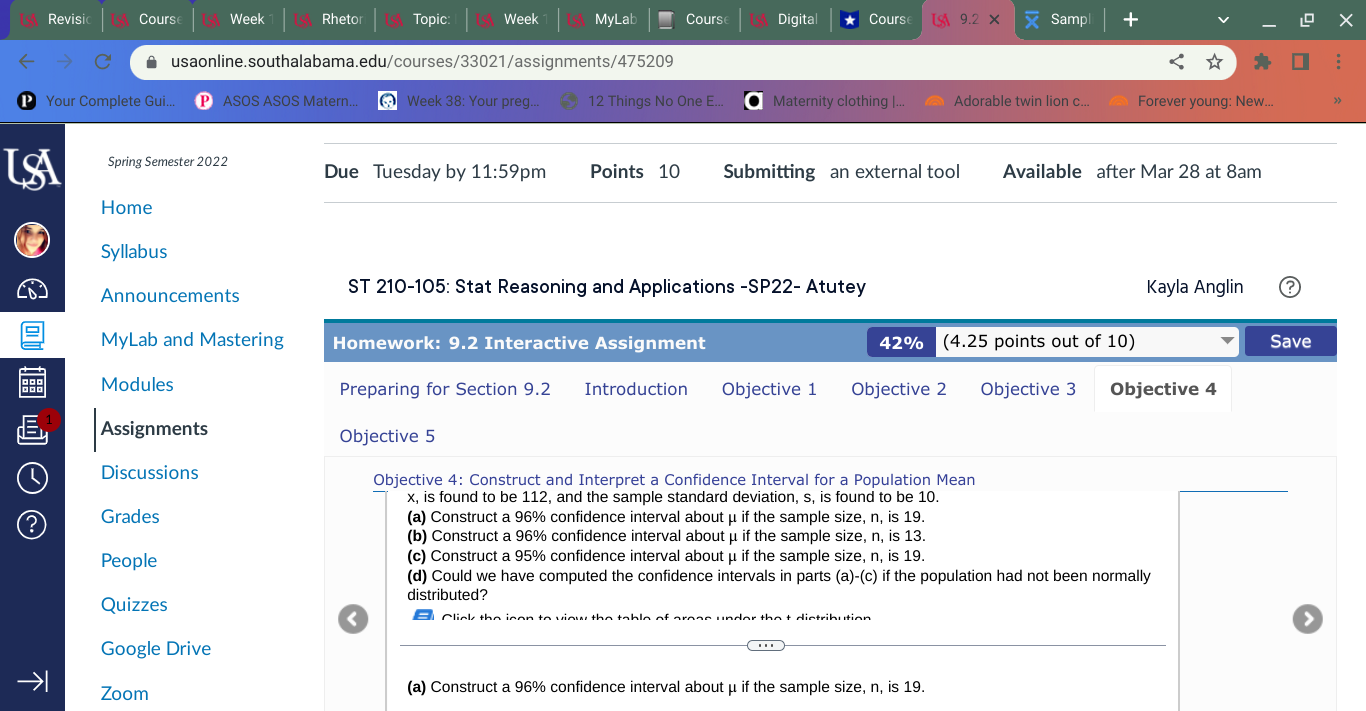The height and width of the screenshot is (711, 1366).
Task: Open a new browser tab
Action: point(1130,19)
